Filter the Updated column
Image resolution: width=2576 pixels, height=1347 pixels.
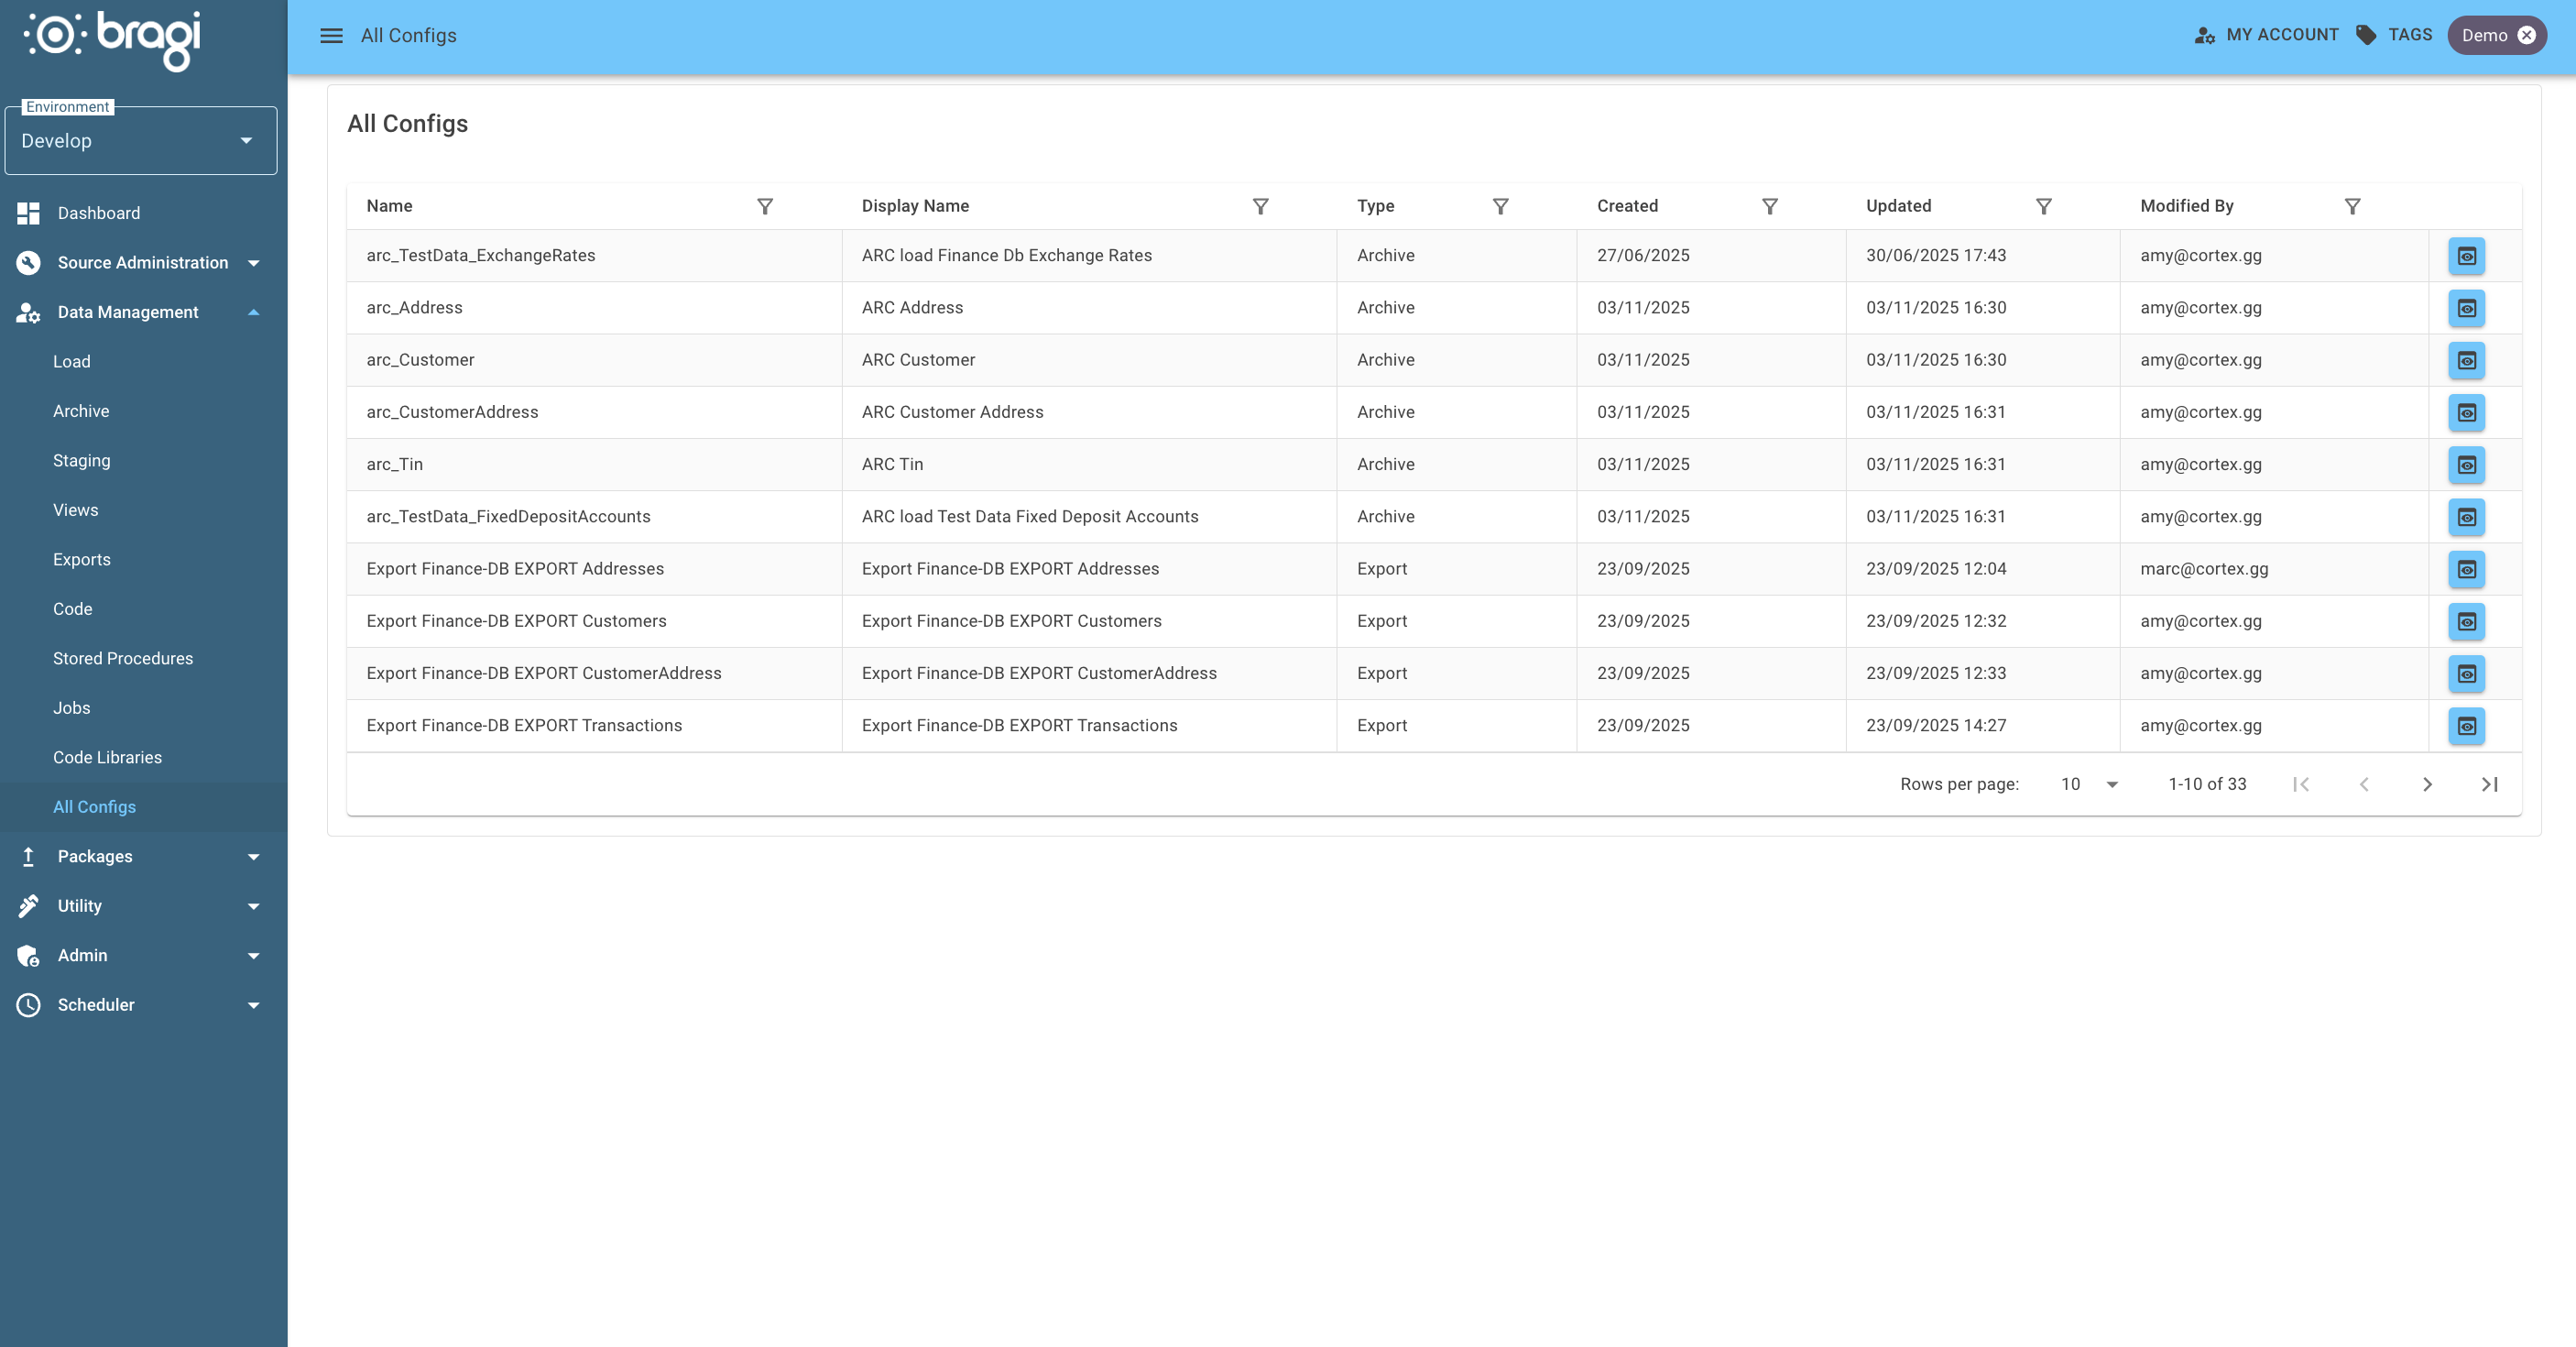[2044, 206]
